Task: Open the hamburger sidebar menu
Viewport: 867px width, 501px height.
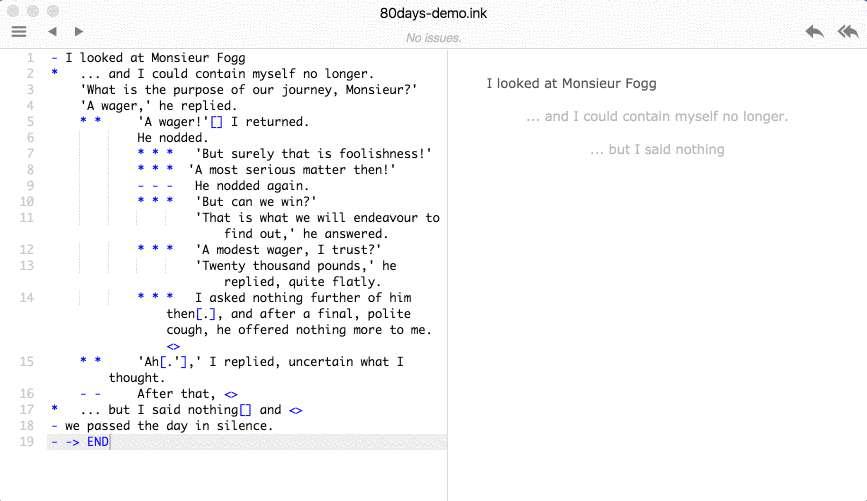Action: click(19, 32)
